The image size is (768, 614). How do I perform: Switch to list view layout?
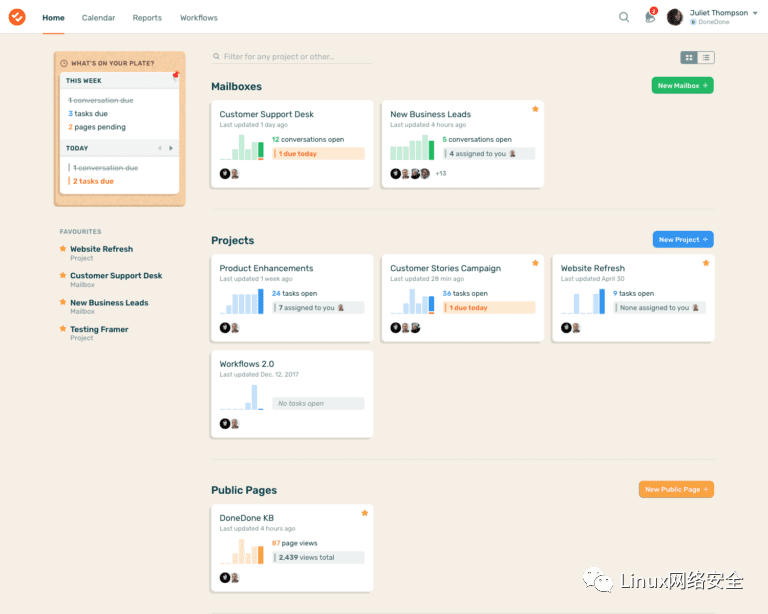706,58
